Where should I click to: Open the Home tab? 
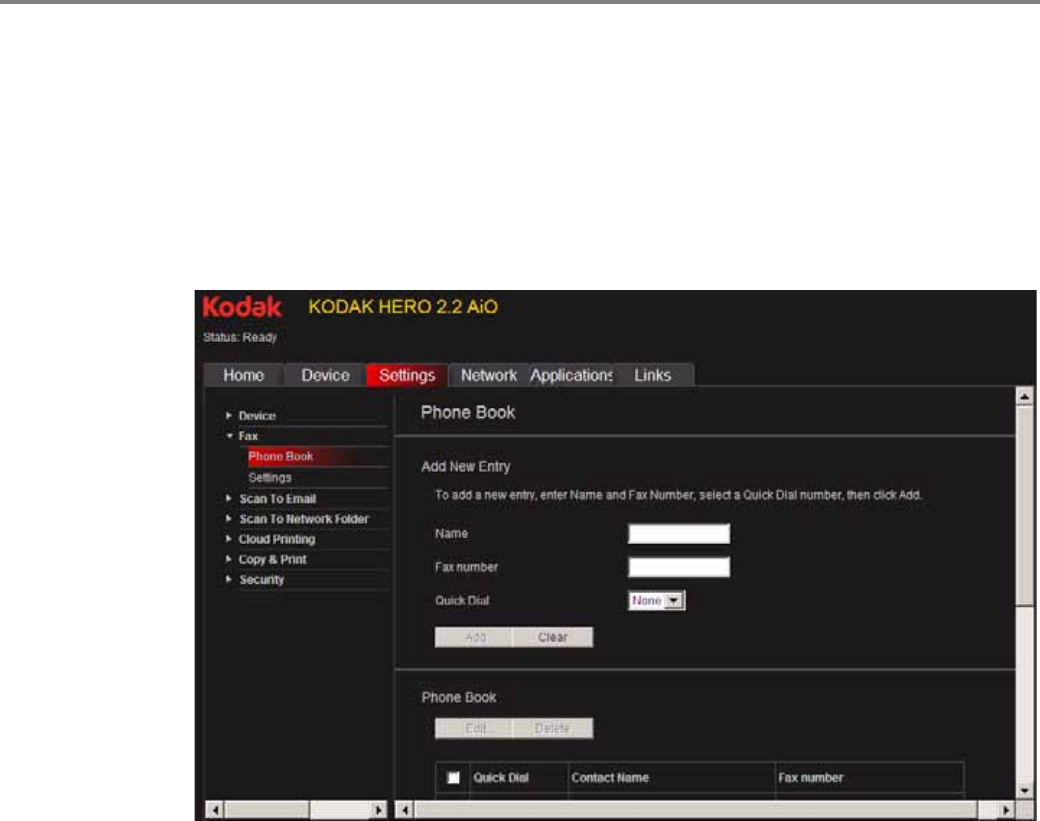(x=243, y=375)
